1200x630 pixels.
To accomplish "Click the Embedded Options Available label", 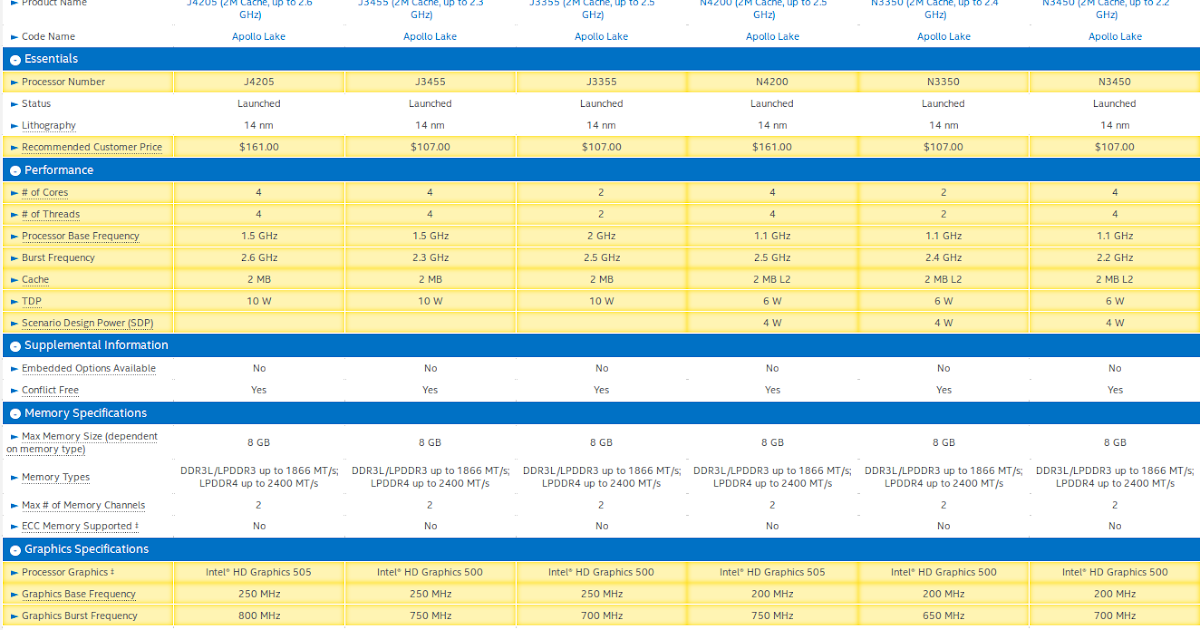I will [89, 369].
